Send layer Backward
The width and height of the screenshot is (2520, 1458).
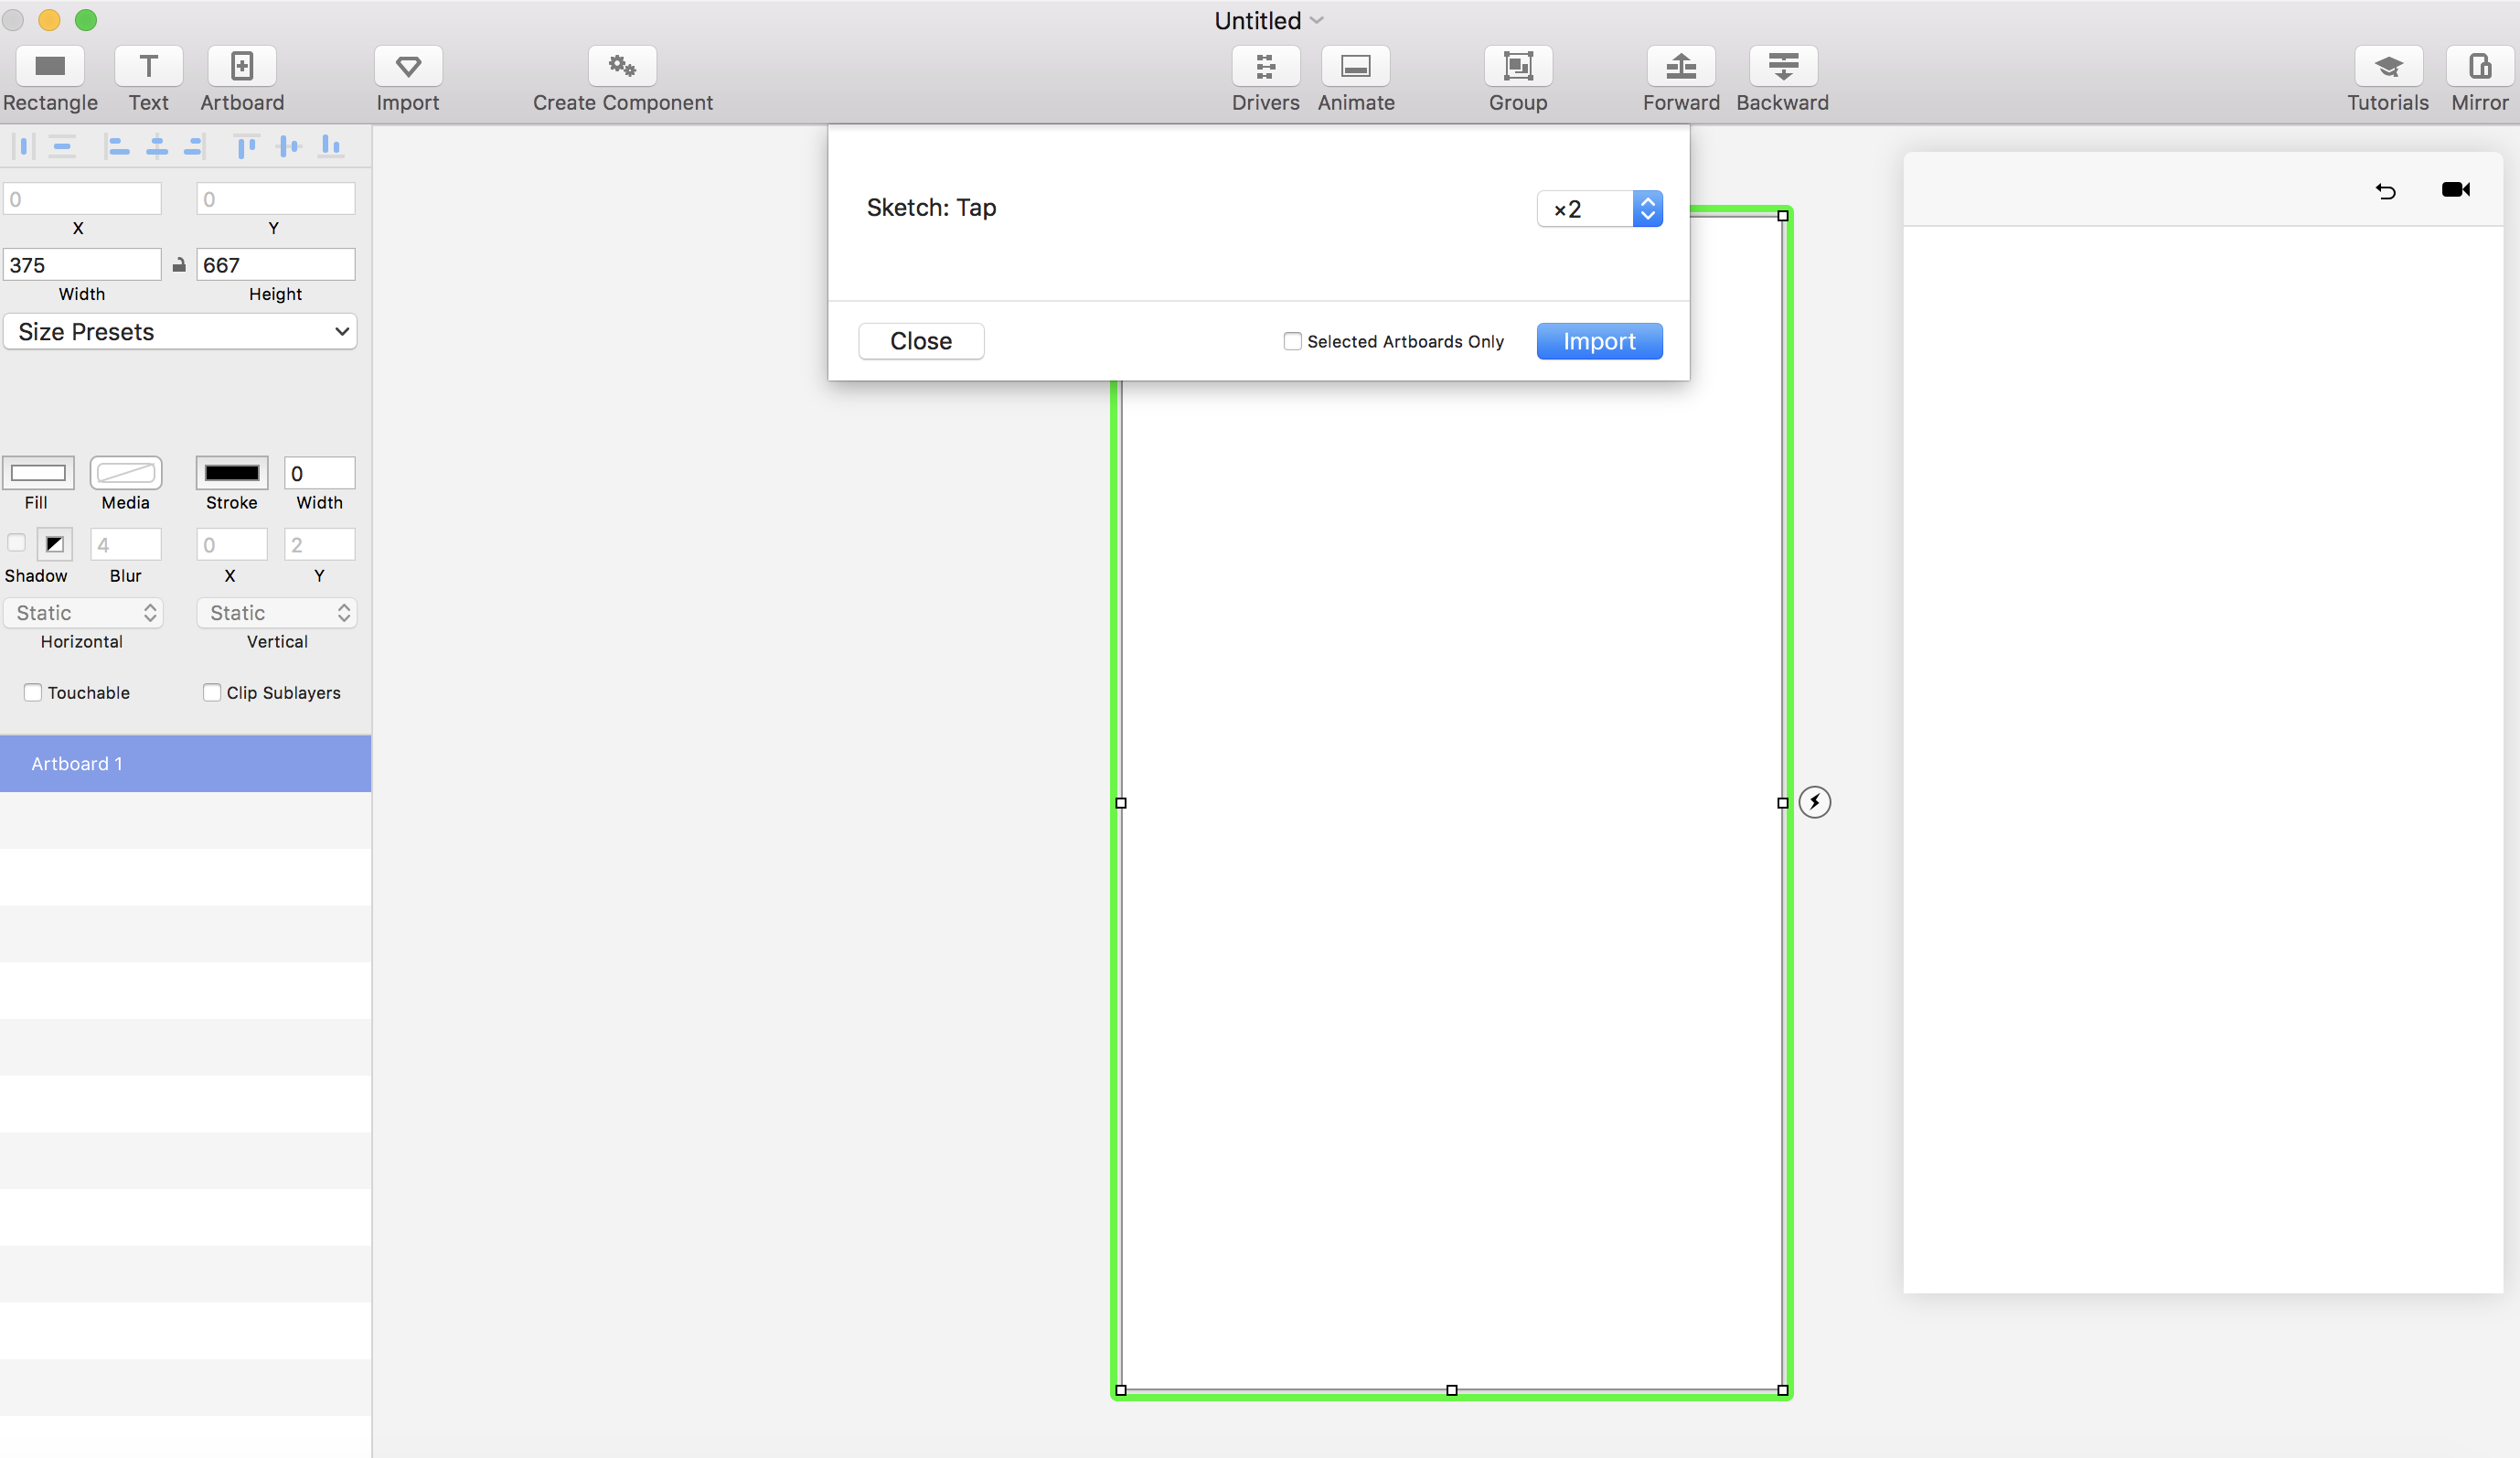[1783, 66]
